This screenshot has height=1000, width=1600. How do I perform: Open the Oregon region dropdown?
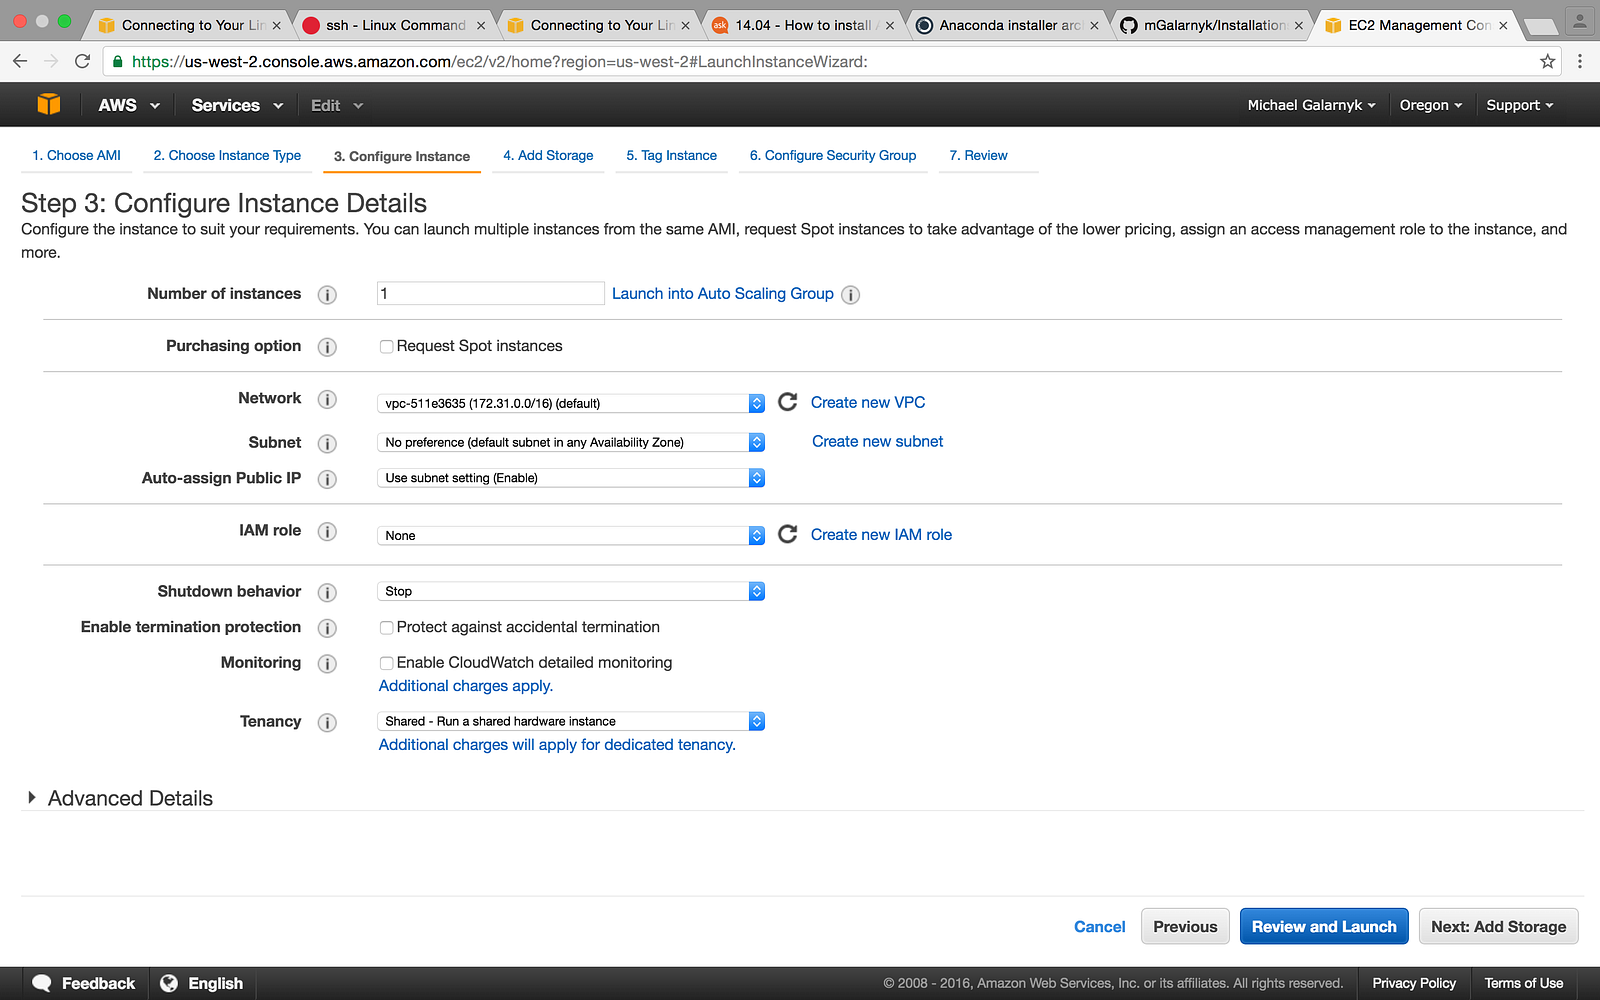(x=1431, y=105)
